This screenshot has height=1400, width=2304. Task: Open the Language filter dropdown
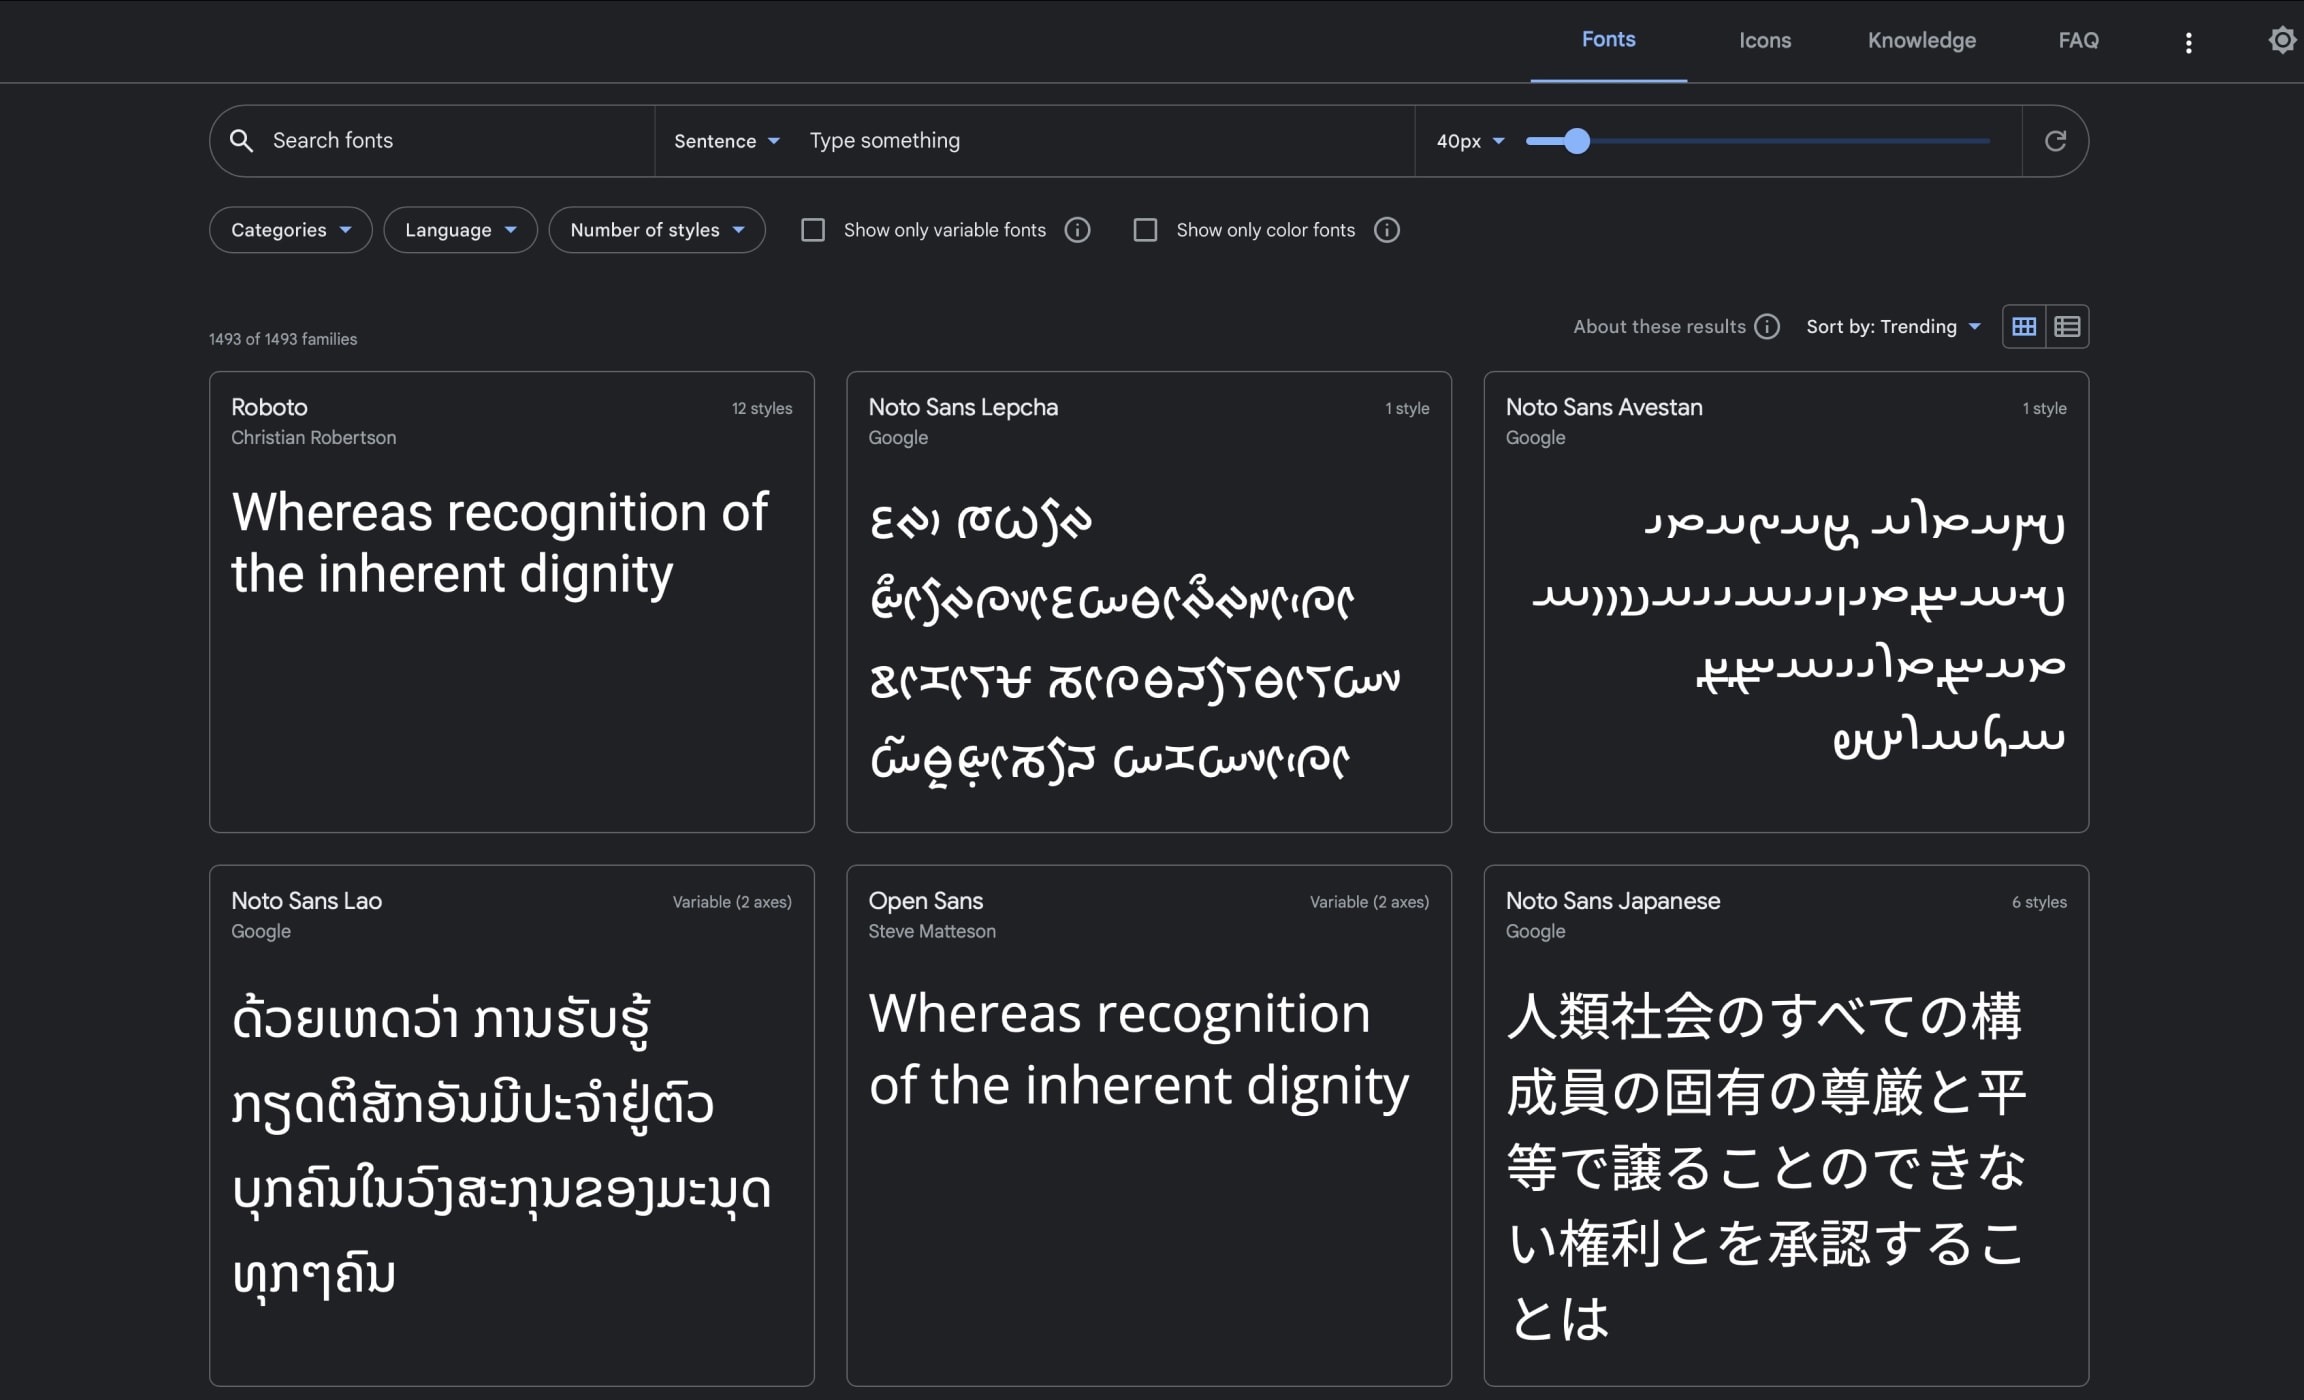(460, 230)
